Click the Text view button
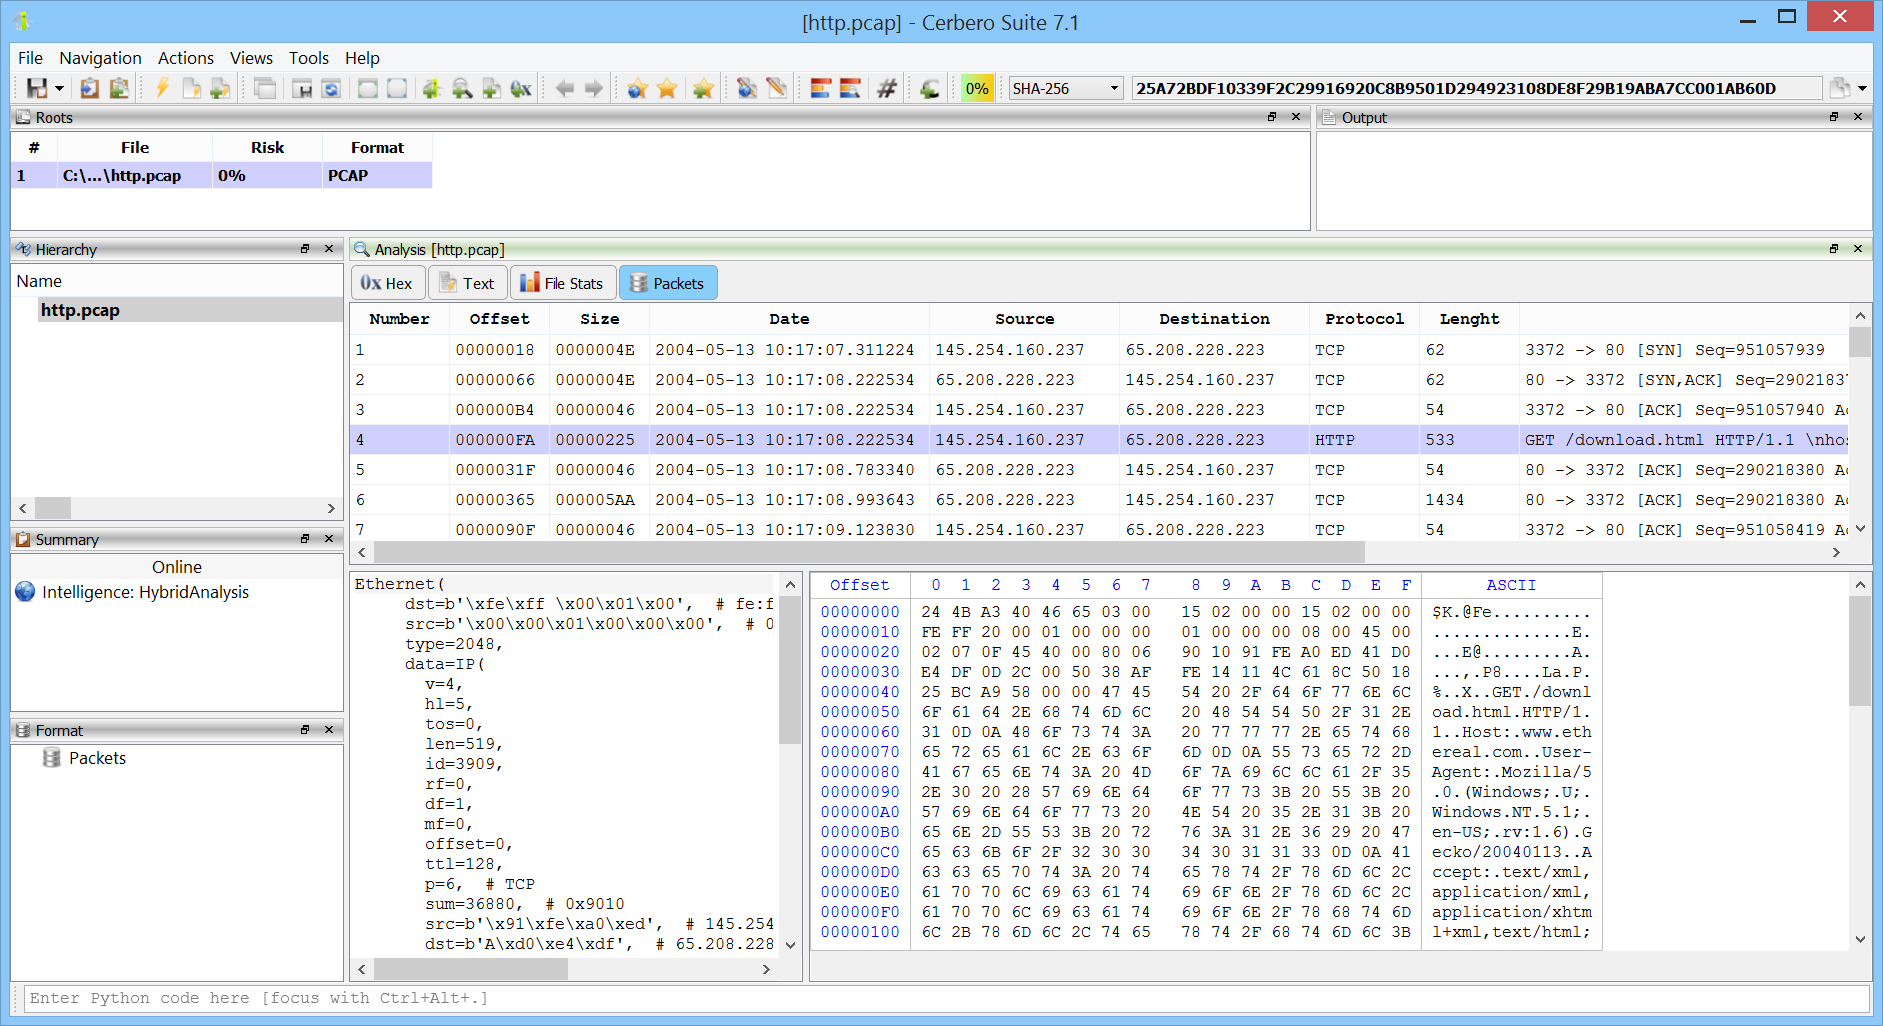Viewport: 1883px width, 1026px height. 467,282
